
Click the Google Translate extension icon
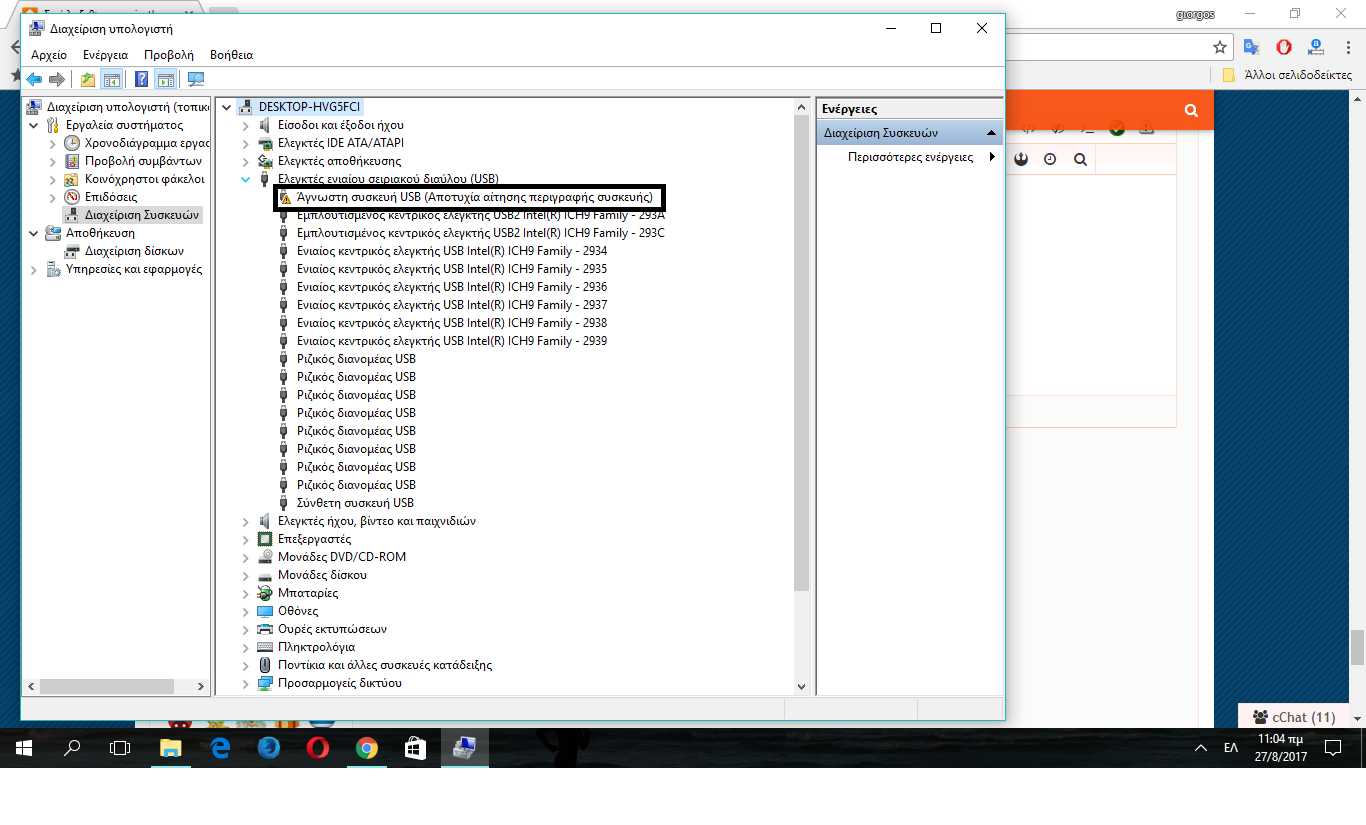coord(1251,47)
